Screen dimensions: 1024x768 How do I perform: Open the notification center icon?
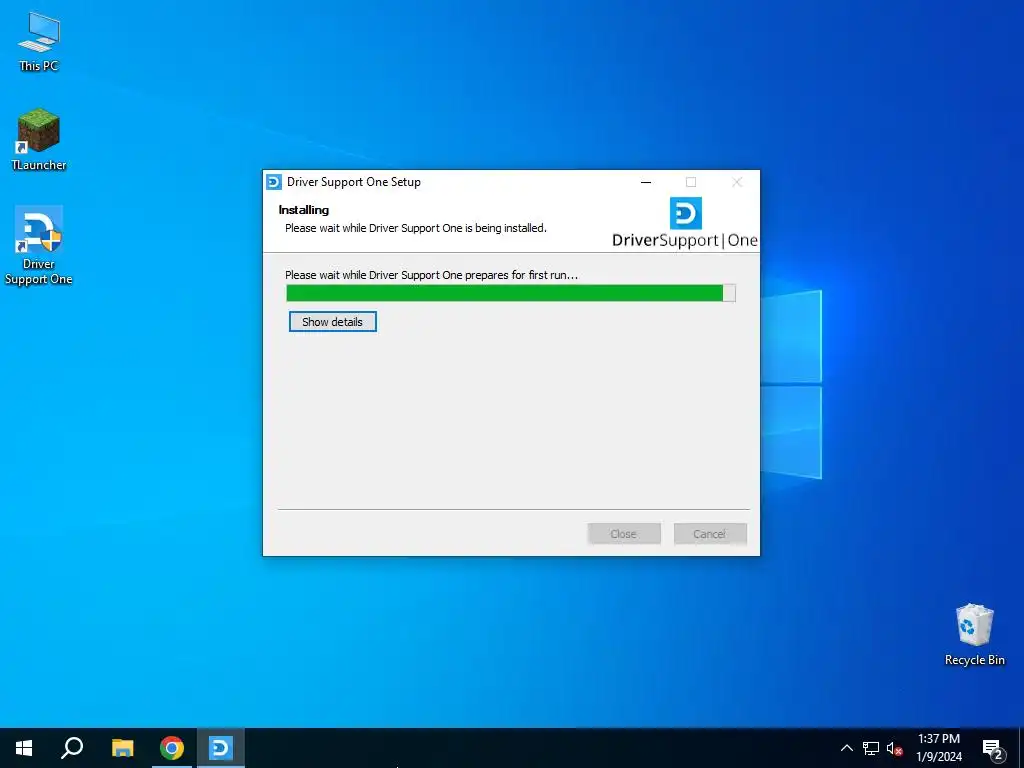click(992, 748)
